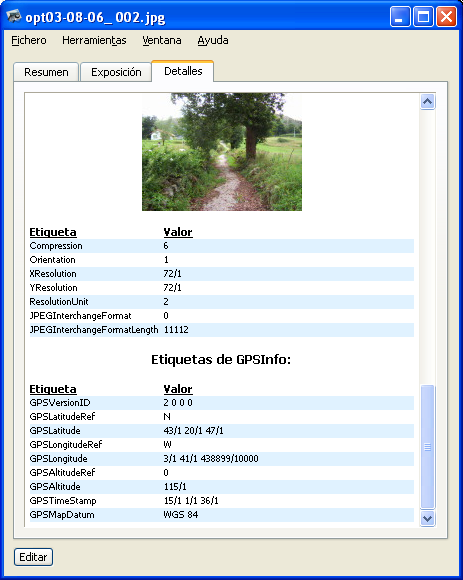This screenshot has height=580, width=463.
Task: Click the GPSLatitude value 43/1 20/1 47/1
Action: (193, 431)
